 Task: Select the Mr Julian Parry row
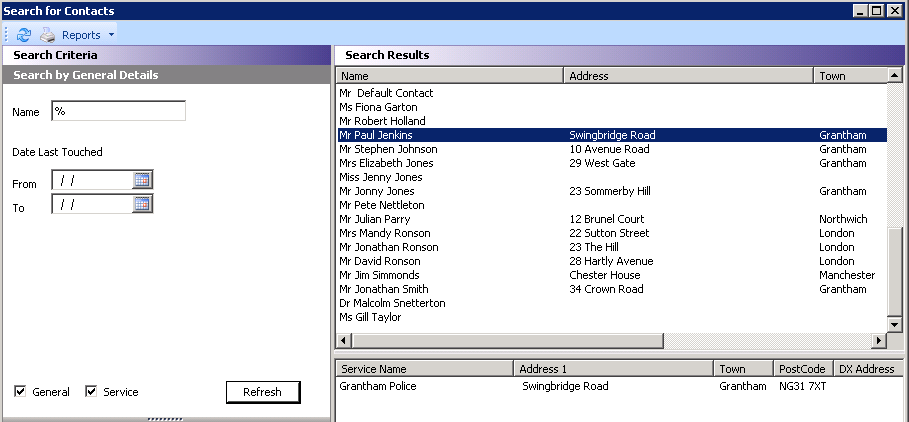pos(612,219)
